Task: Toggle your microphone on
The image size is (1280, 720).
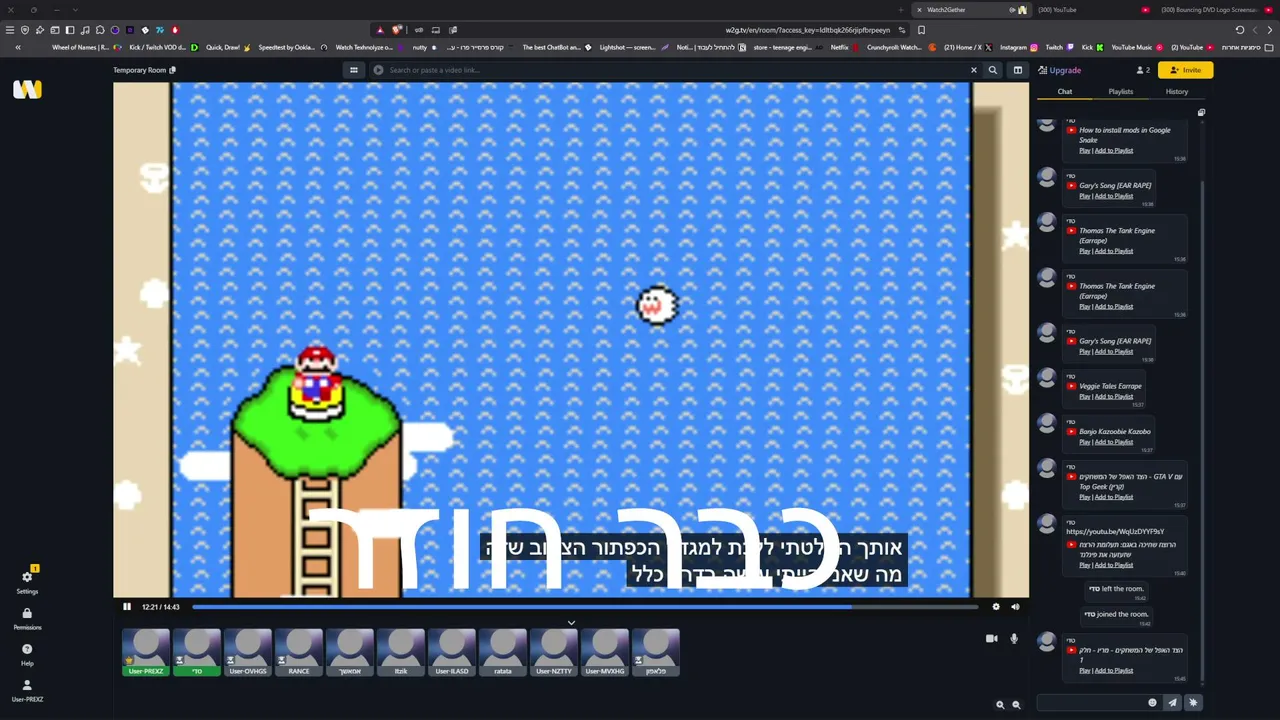Action: coord(1014,638)
